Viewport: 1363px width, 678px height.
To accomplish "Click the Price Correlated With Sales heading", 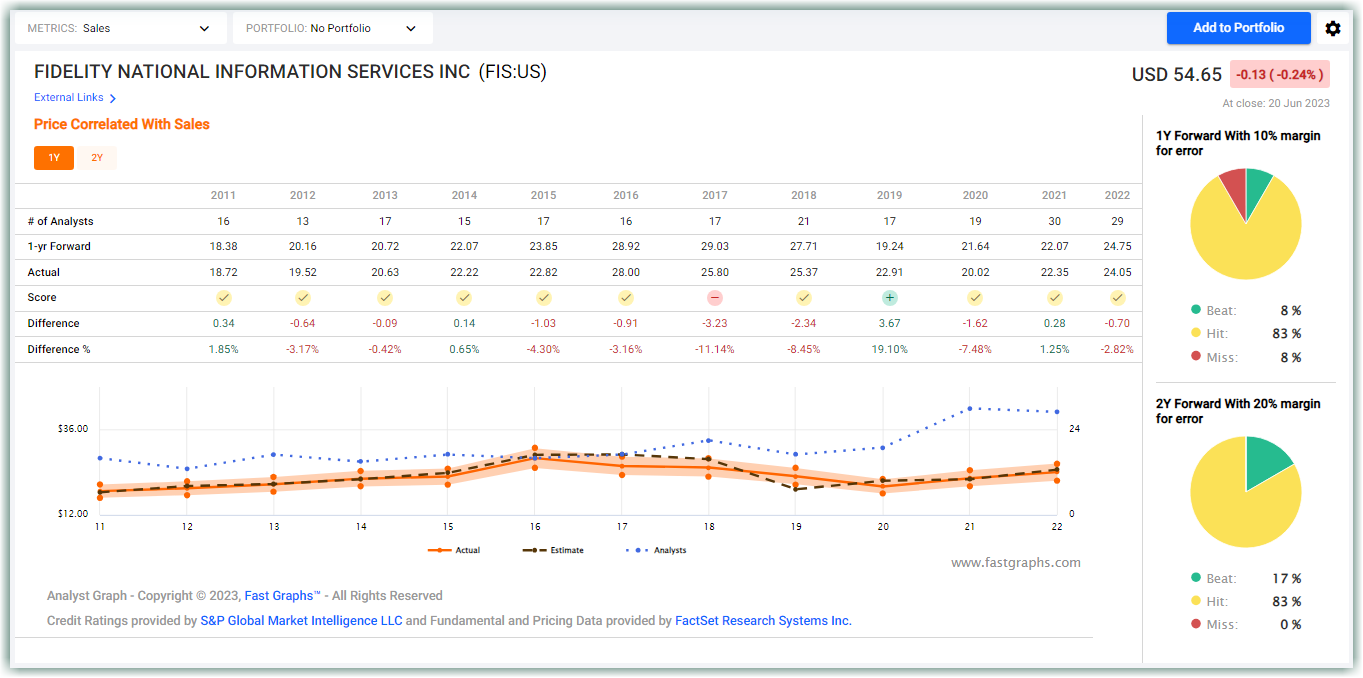I will click(x=122, y=125).
